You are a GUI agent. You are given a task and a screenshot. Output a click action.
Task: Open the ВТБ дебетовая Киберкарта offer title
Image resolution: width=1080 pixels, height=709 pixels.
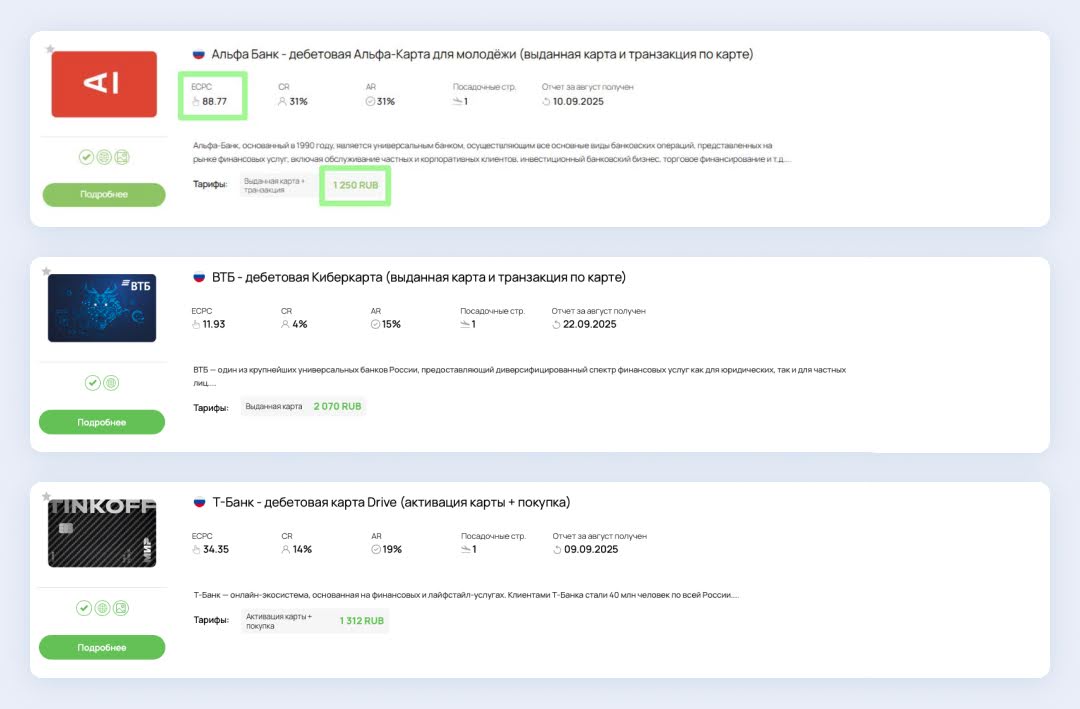[x=418, y=277]
